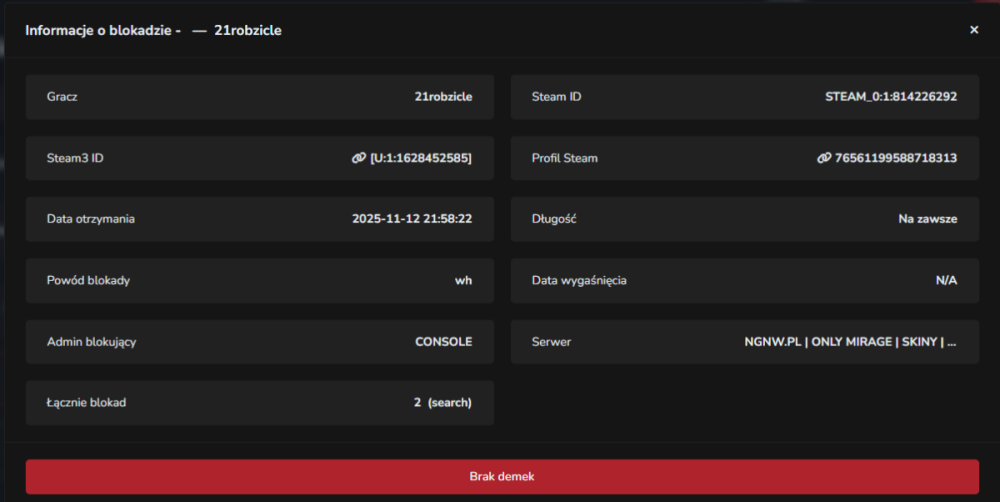Select the STEAM_0:1:814226292 value
Image resolution: width=1000 pixels, height=502 pixels.
pos(891,96)
